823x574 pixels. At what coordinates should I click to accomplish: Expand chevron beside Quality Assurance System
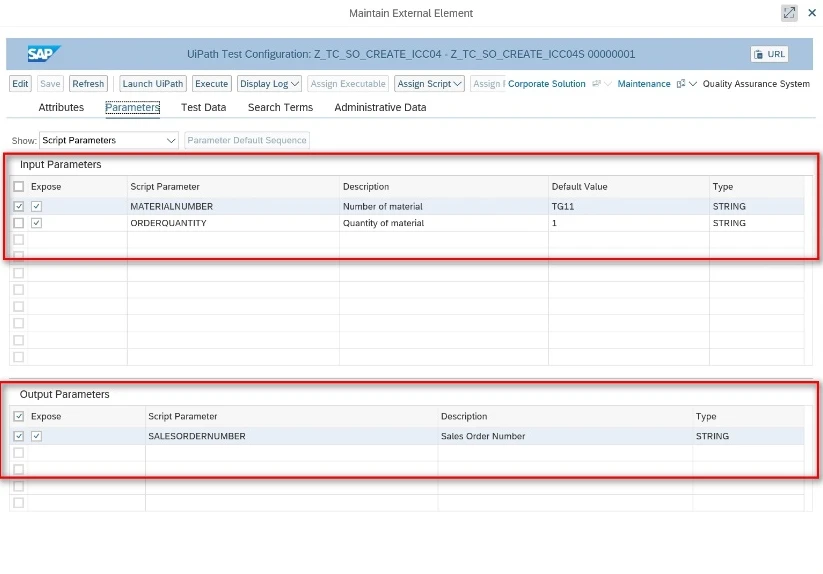coord(693,83)
